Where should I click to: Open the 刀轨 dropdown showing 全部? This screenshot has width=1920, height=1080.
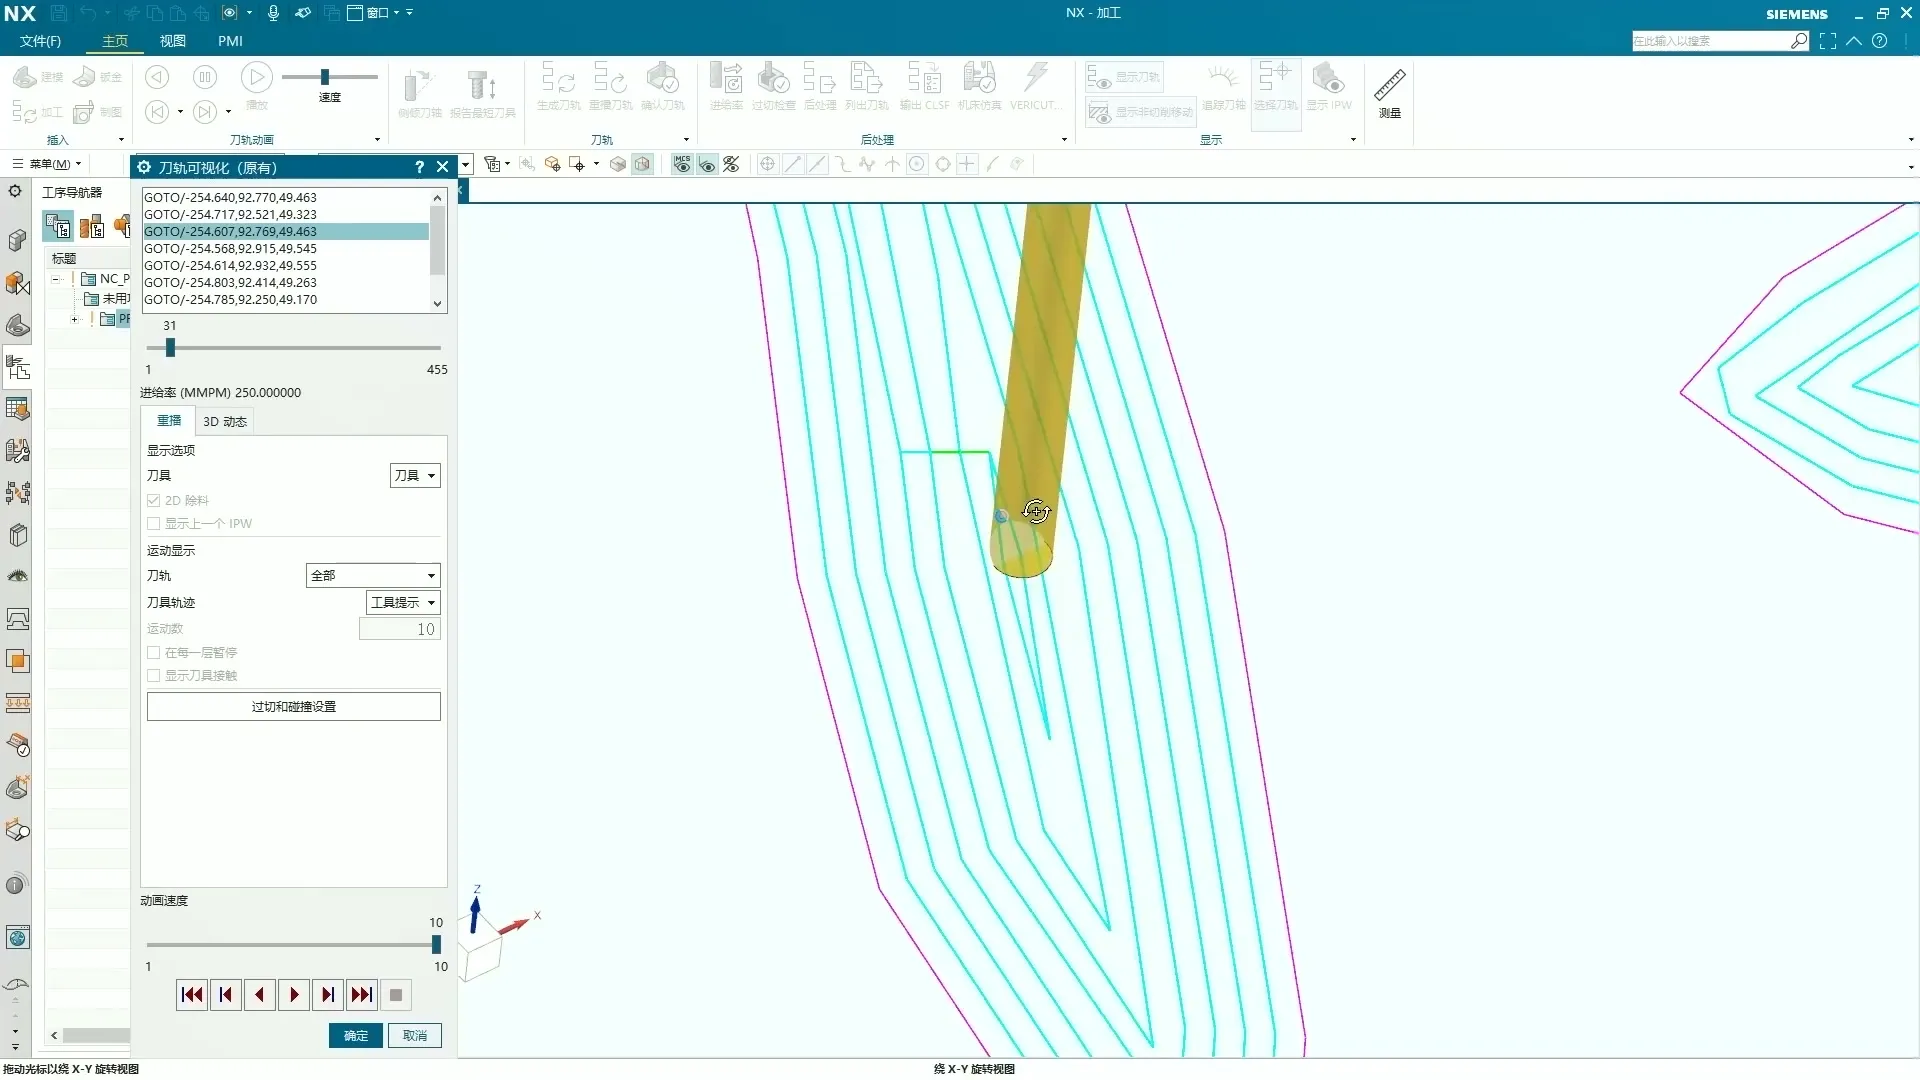click(373, 576)
